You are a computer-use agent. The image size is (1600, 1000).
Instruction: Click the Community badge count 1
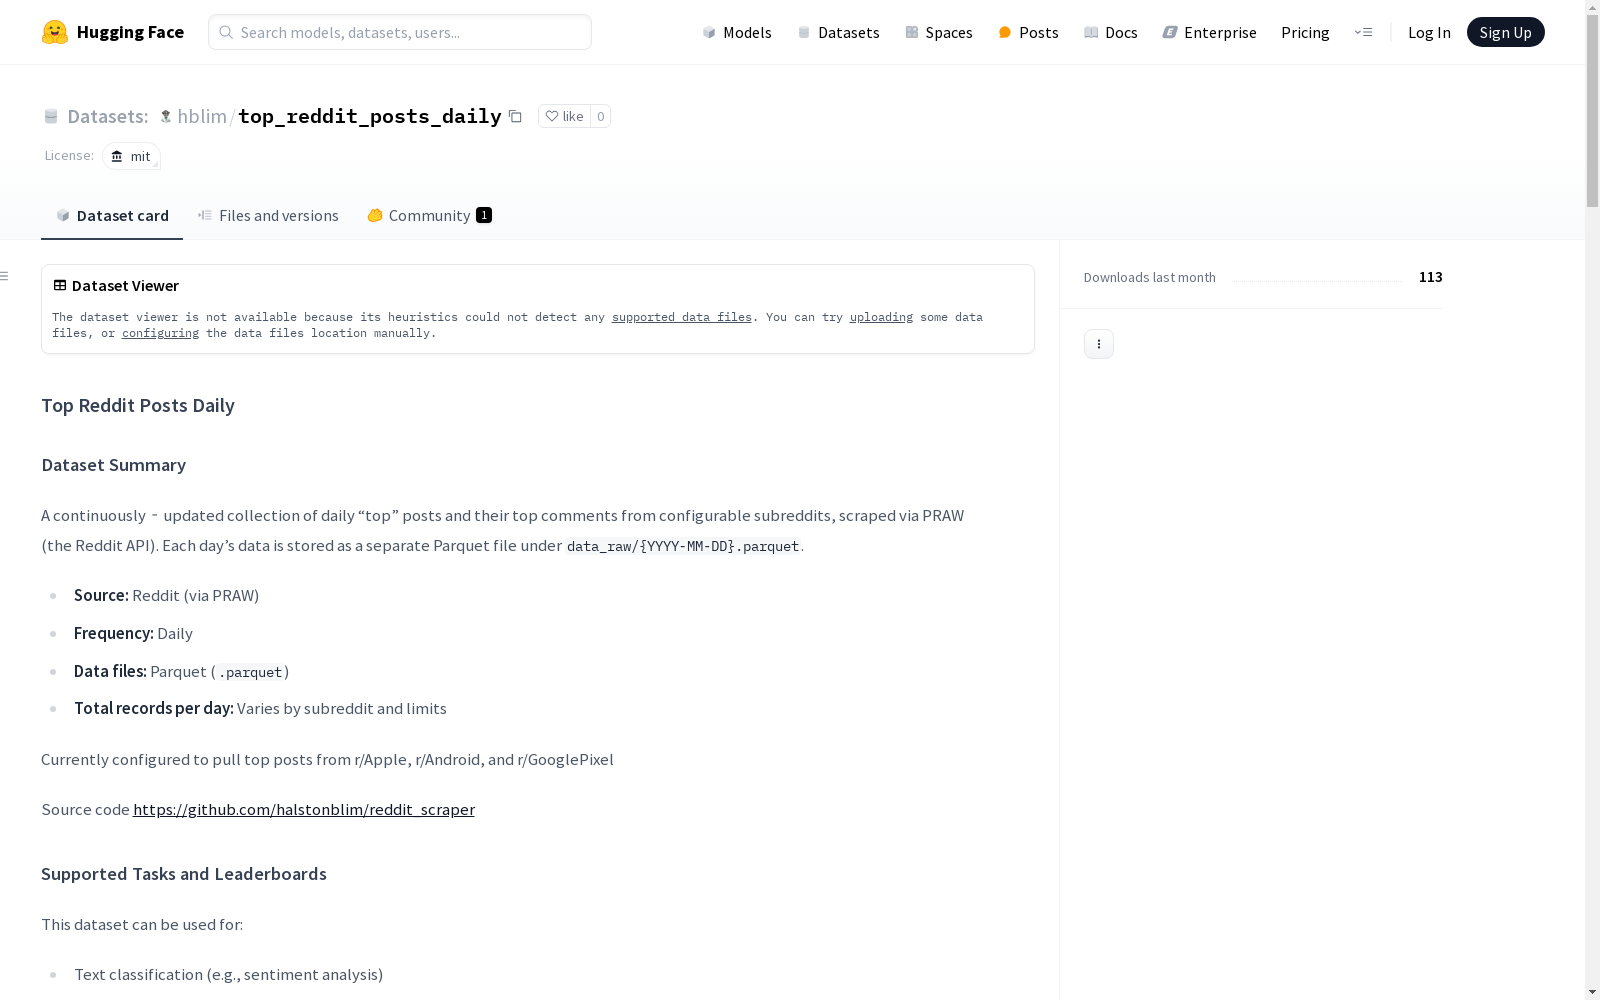(484, 215)
